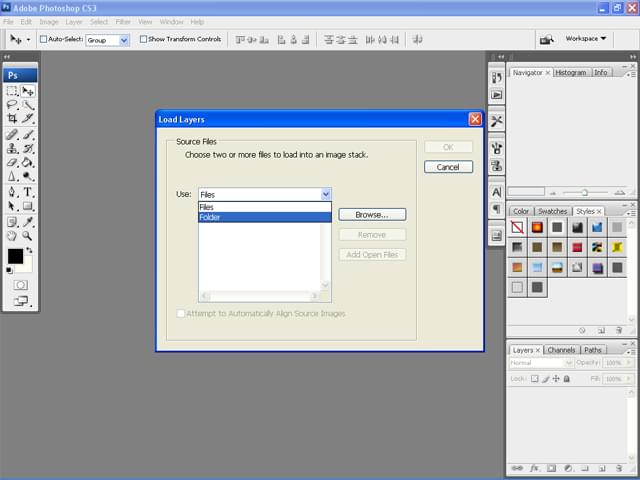Open the Use dropdown arrow
This screenshot has width=640, height=480.
tap(326, 194)
